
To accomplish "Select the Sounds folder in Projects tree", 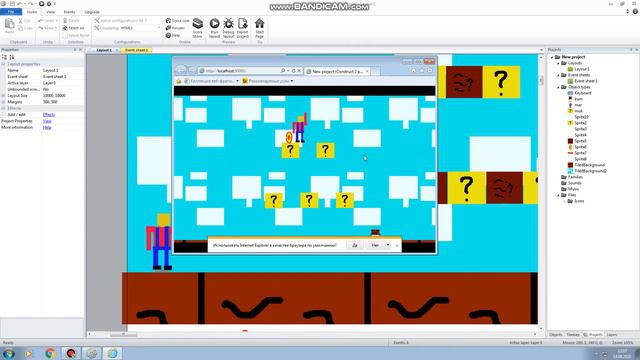I will click(x=571, y=183).
